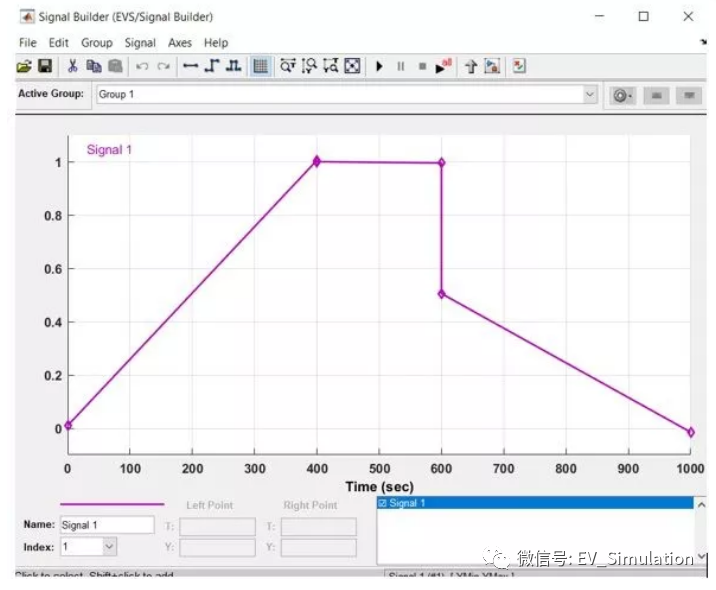Click the Name field containing Signal 1
The image size is (716, 590).
(x=107, y=525)
